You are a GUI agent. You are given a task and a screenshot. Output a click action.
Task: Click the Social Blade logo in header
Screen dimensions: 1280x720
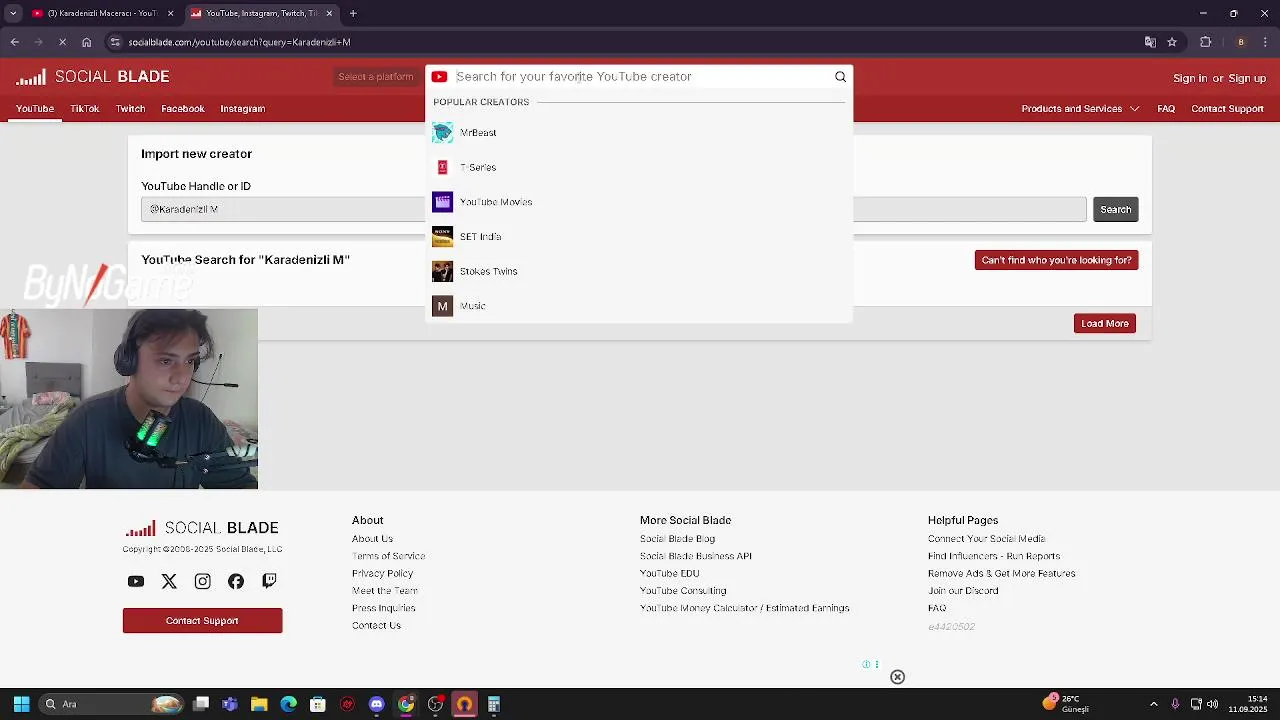coord(93,77)
